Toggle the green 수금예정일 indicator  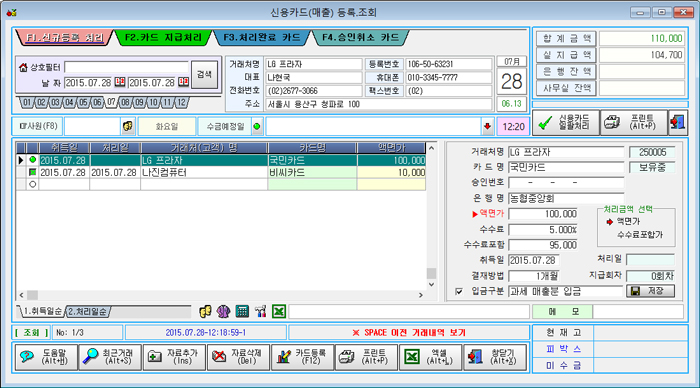[x=257, y=126]
